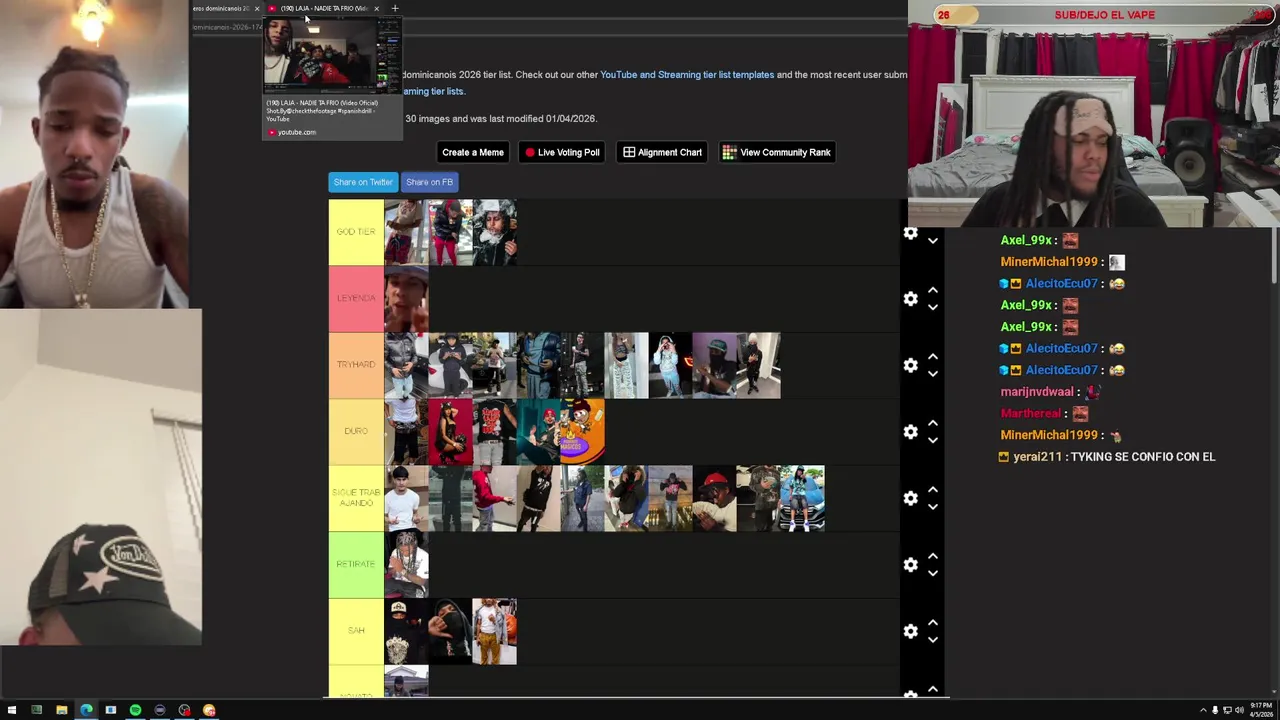1280x720 pixels.
Task: Select the cartoon image in DURO row
Action: (x=582, y=431)
